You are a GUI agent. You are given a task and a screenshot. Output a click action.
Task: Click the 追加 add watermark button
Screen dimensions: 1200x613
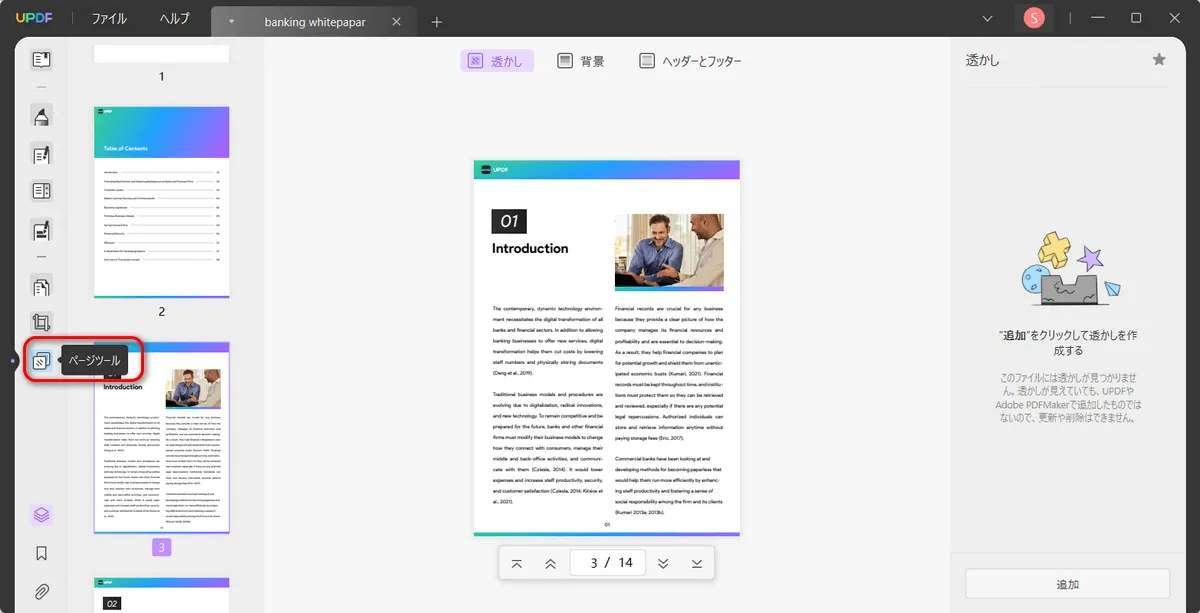coord(1067,584)
